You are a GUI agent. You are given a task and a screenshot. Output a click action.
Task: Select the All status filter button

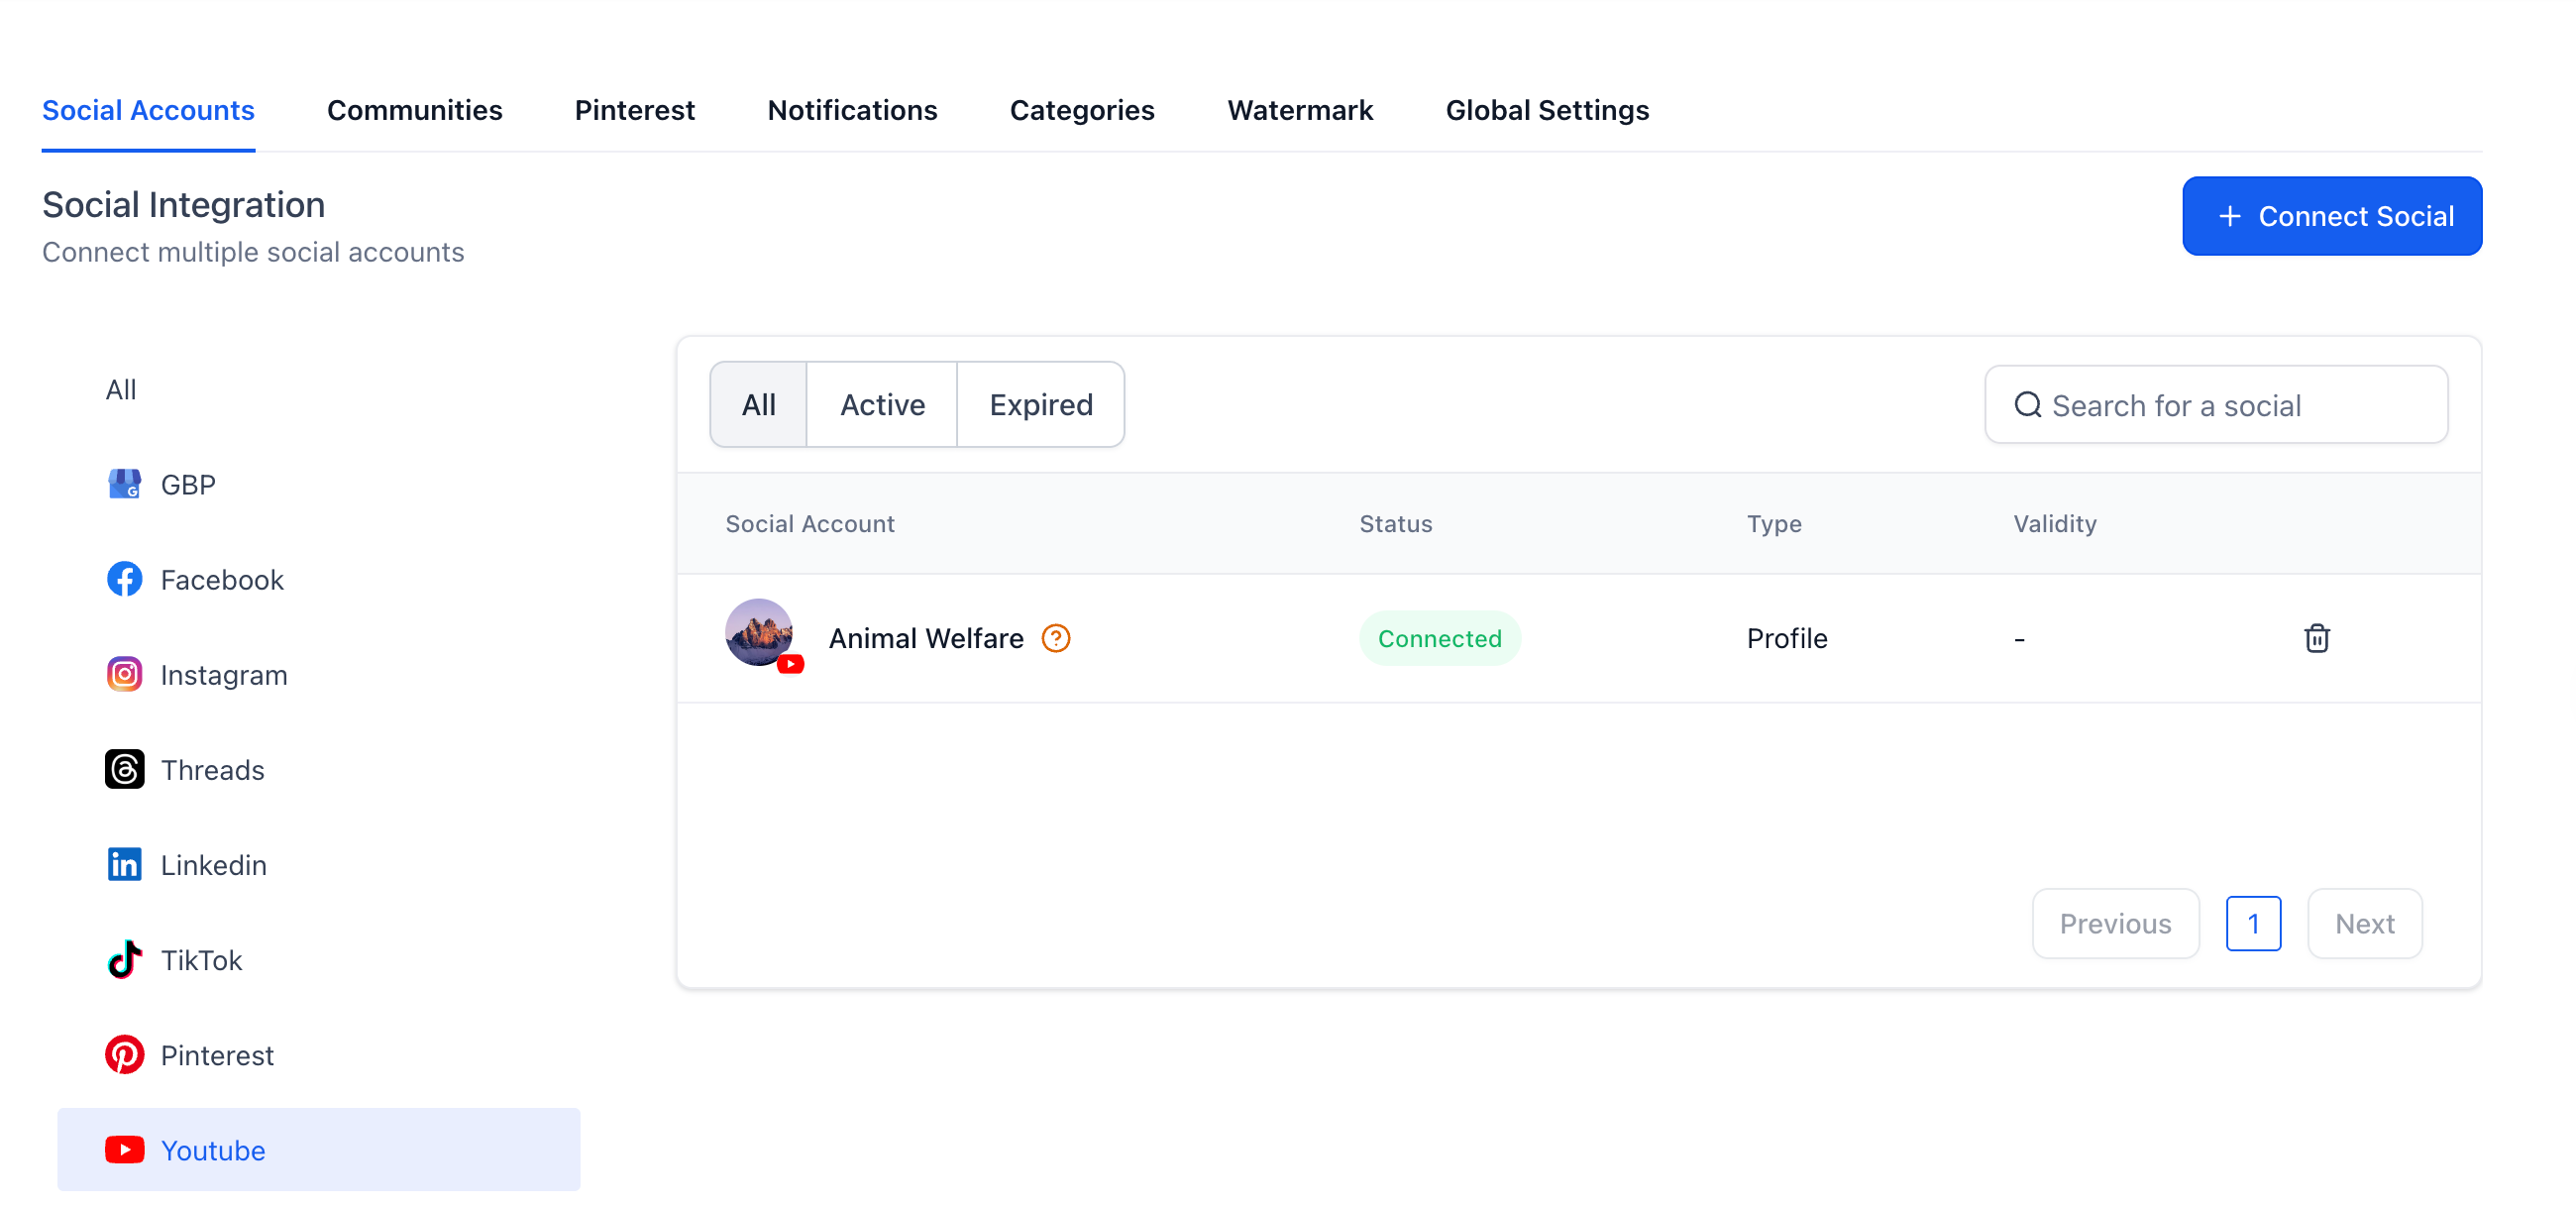tap(758, 404)
